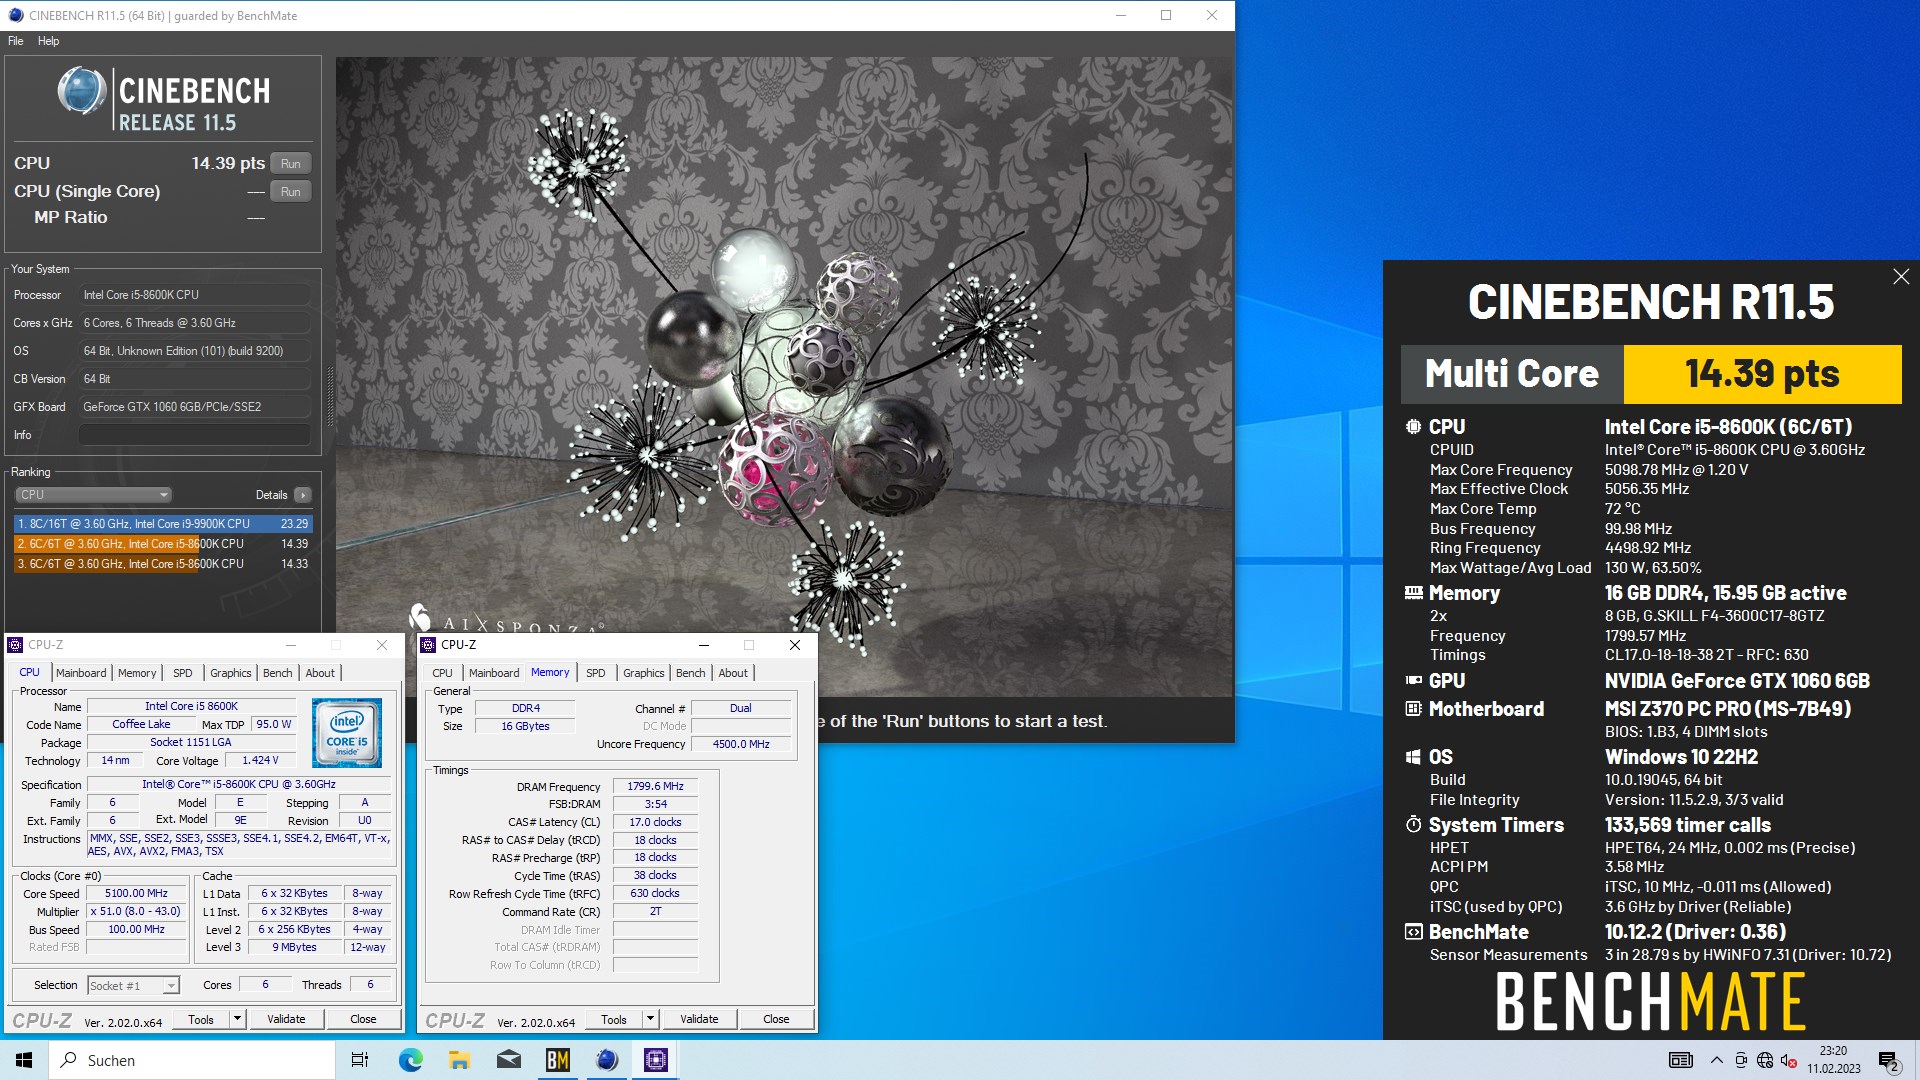This screenshot has width=1920, height=1080.
Task: Close the BenchMate result overlay
Action: pos(1901,277)
